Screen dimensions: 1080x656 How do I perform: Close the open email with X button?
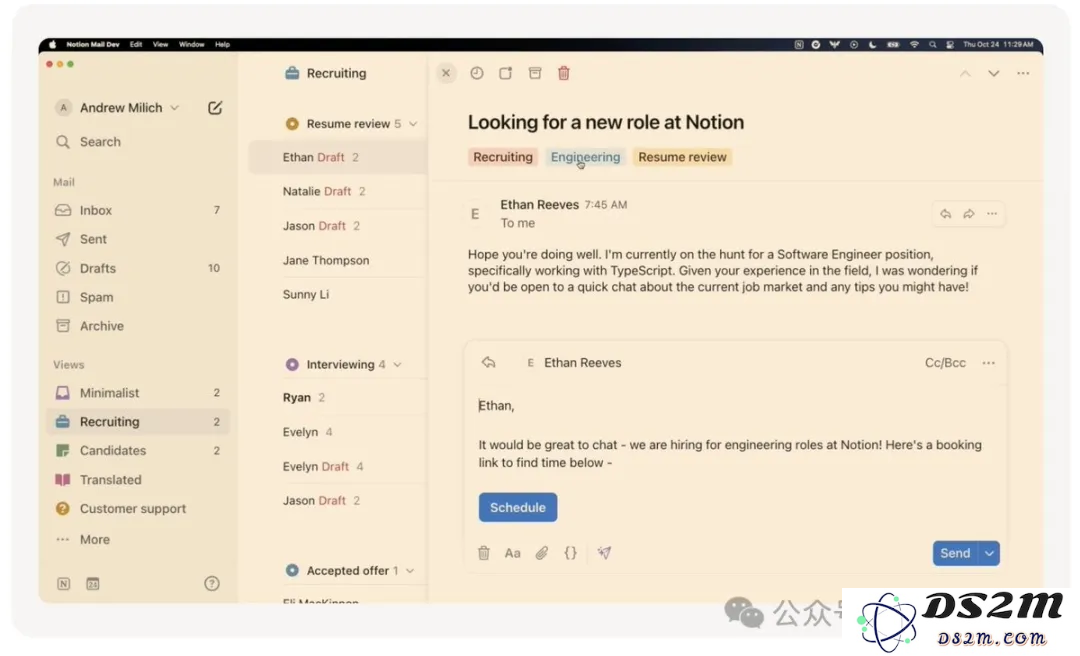(x=446, y=73)
